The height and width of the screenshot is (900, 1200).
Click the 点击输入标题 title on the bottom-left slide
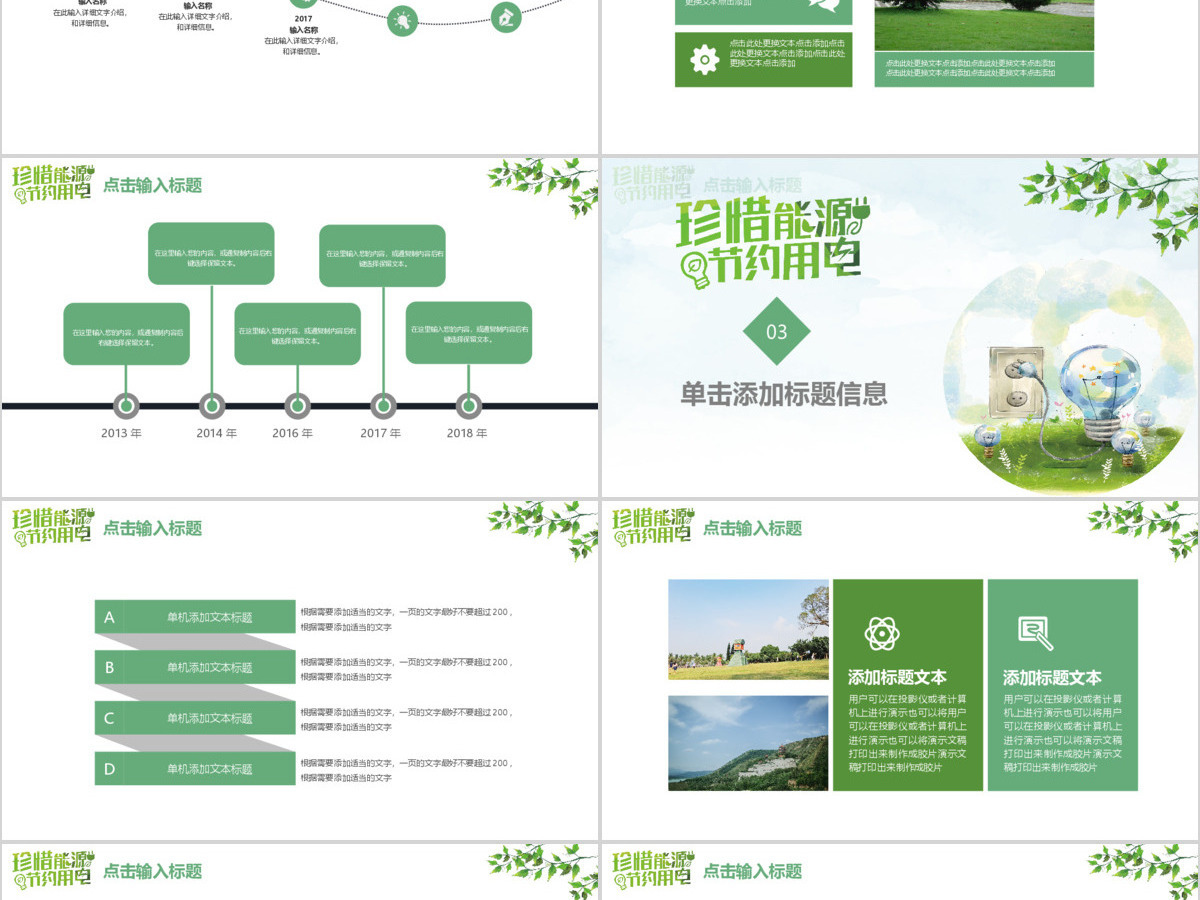pos(153,871)
